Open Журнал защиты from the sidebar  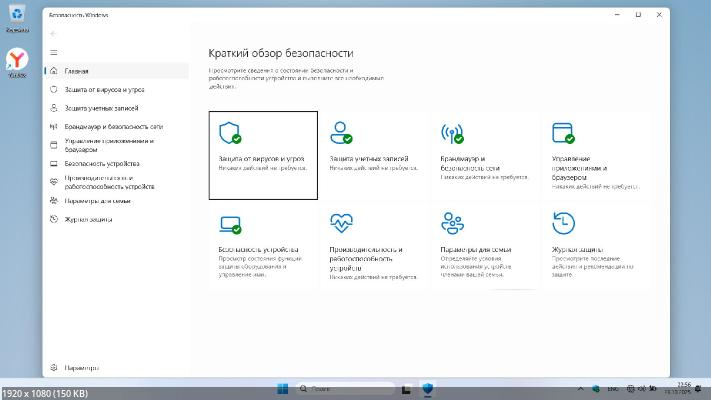coord(90,218)
